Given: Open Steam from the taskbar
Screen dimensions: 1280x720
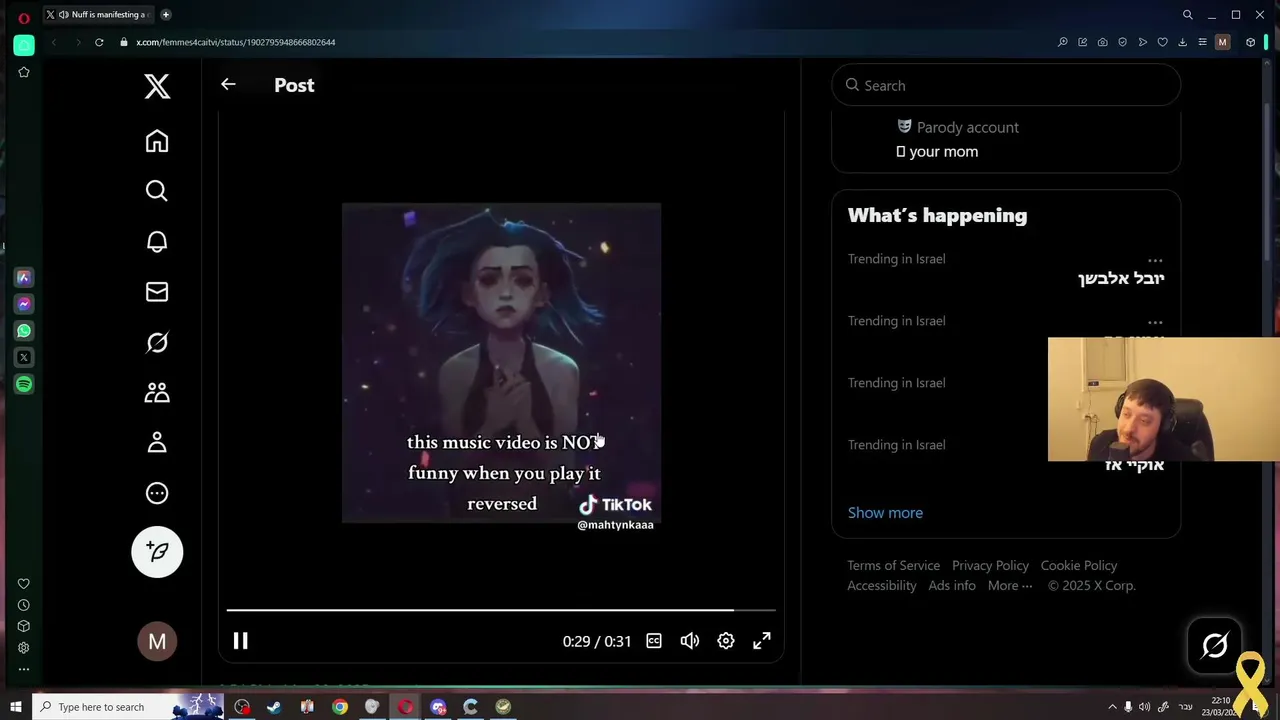Looking at the screenshot, I should (274, 707).
